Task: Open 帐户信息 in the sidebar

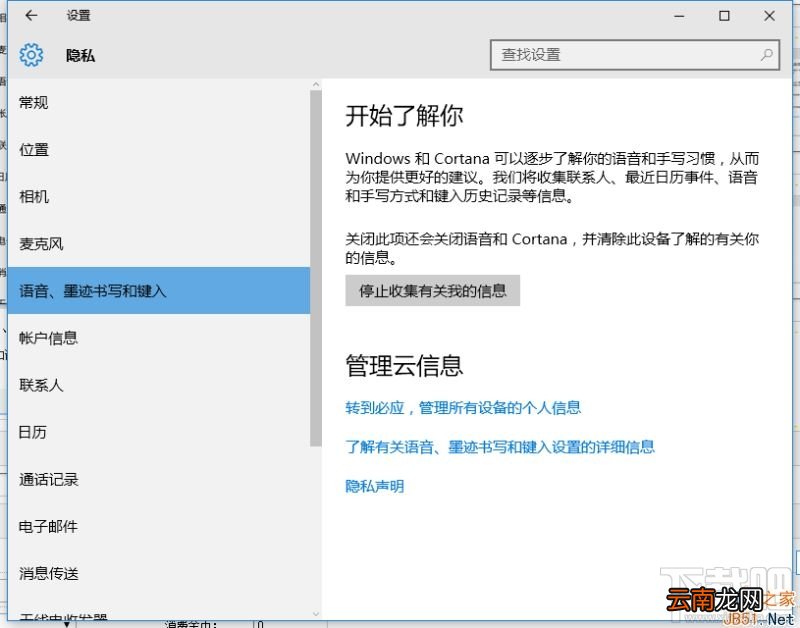Action: (x=159, y=338)
